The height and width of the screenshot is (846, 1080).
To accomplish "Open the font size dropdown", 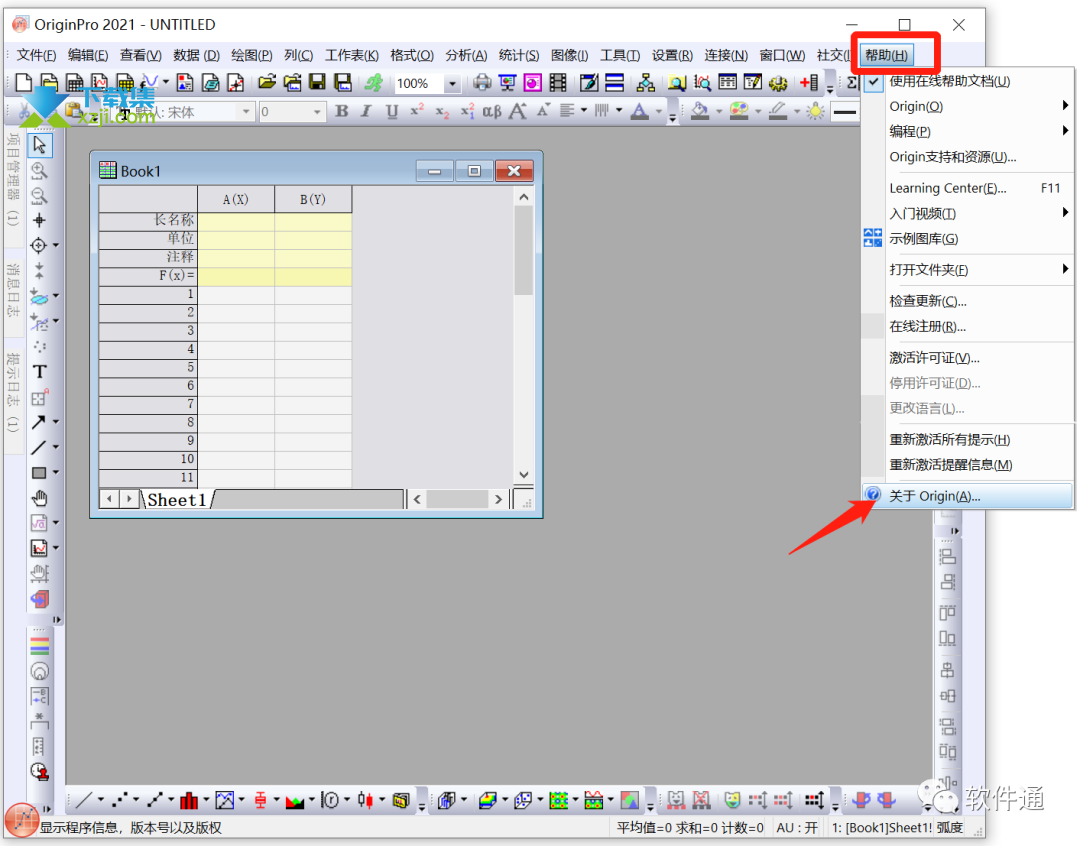I will point(317,112).
